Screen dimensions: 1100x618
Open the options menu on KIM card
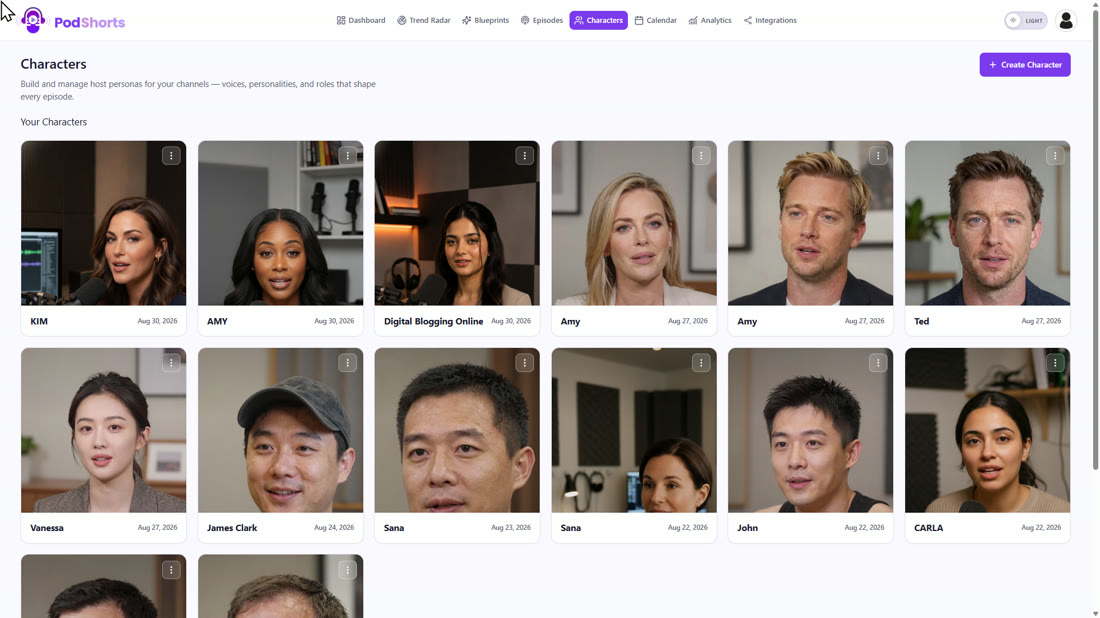tap(171, 156)
